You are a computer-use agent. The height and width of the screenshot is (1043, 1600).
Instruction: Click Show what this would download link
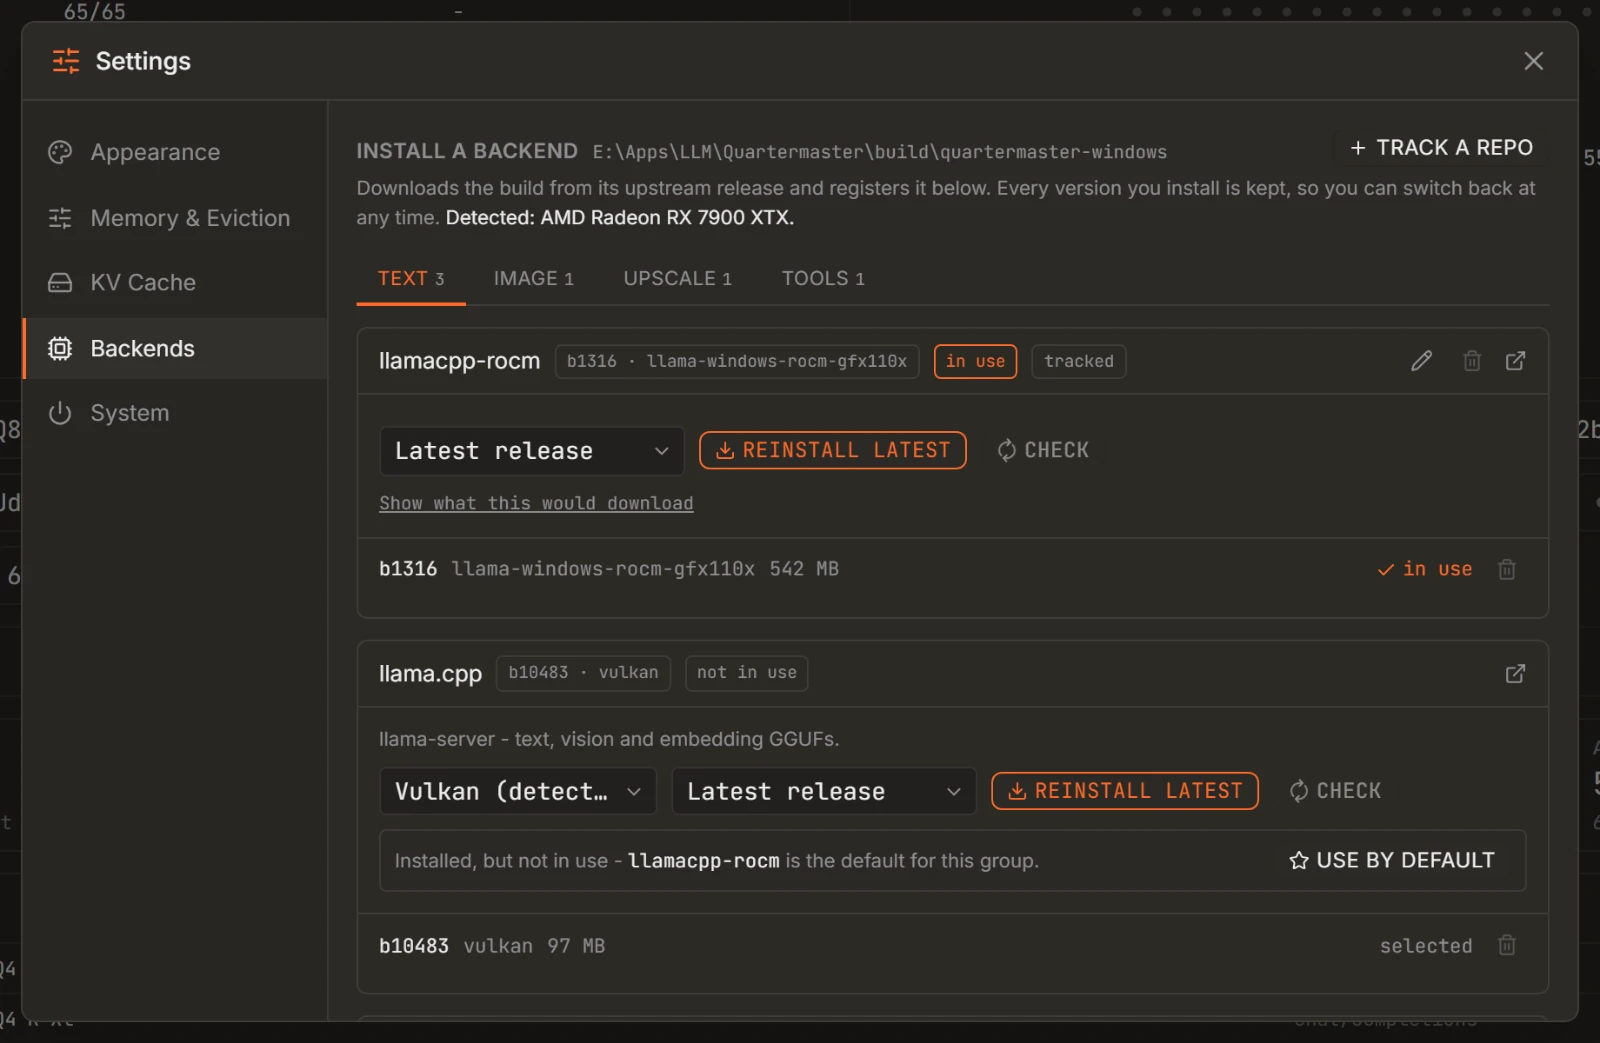click(x=536, y=503)
